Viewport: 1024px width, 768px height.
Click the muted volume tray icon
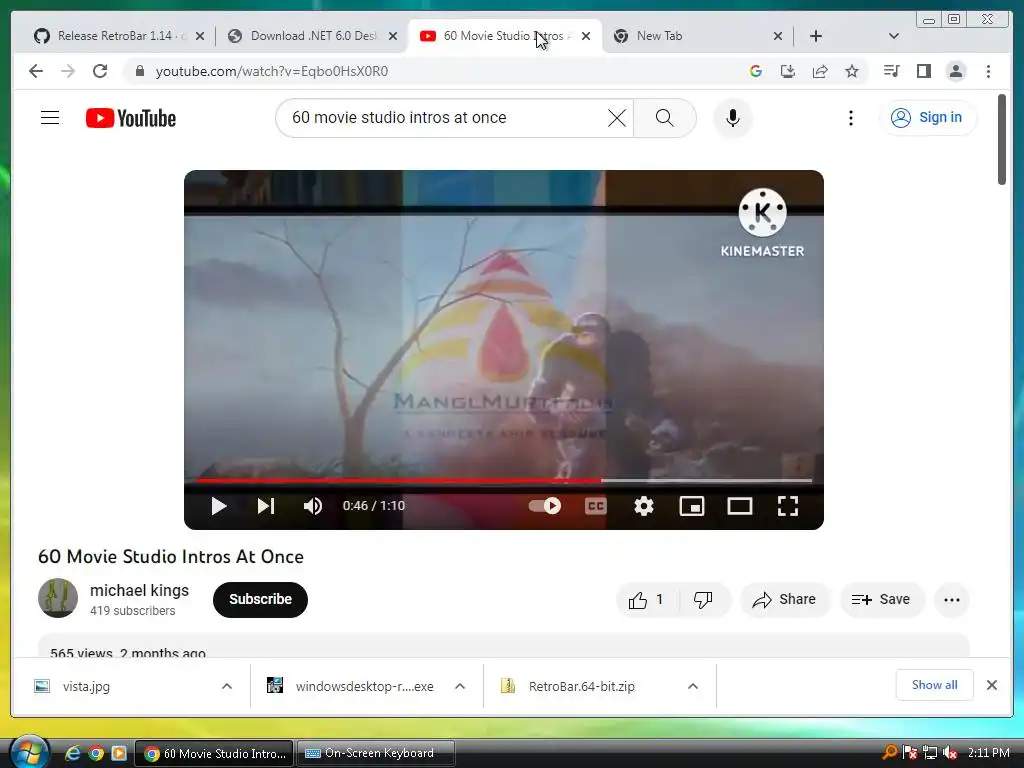950,753
